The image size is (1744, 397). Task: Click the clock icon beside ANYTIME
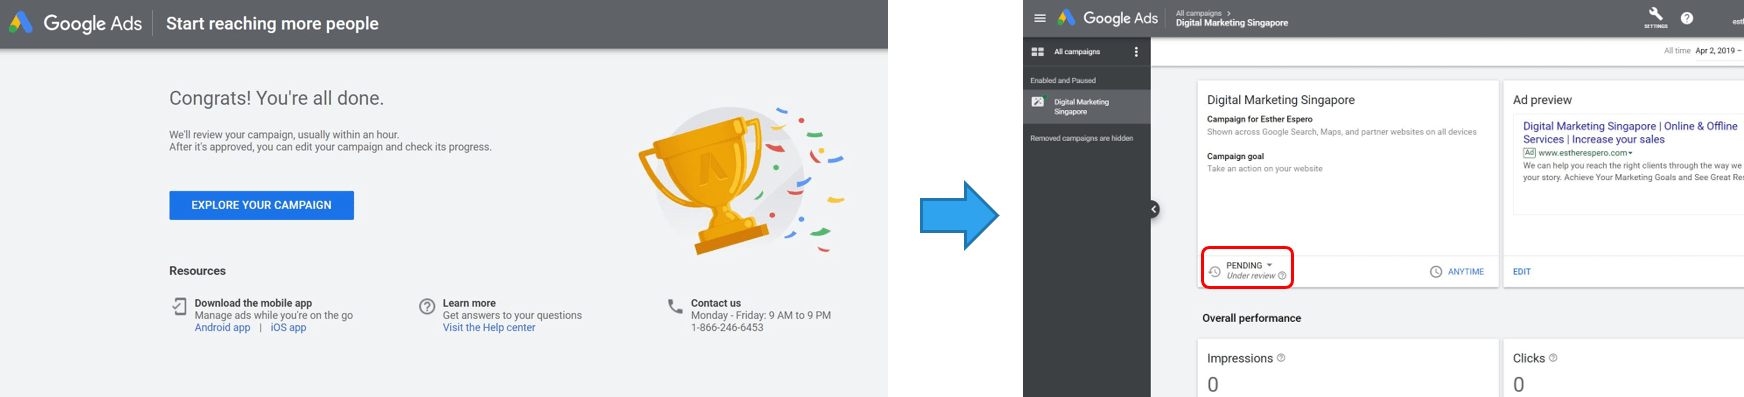point(1436,272)
